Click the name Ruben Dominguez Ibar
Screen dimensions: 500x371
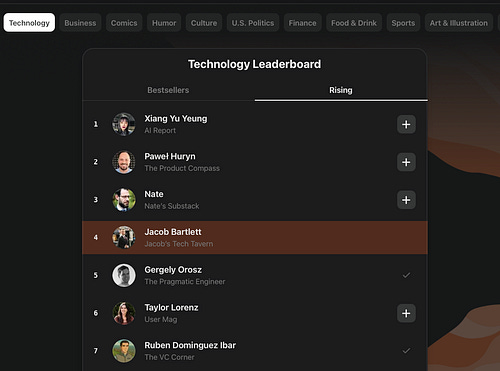190,345
